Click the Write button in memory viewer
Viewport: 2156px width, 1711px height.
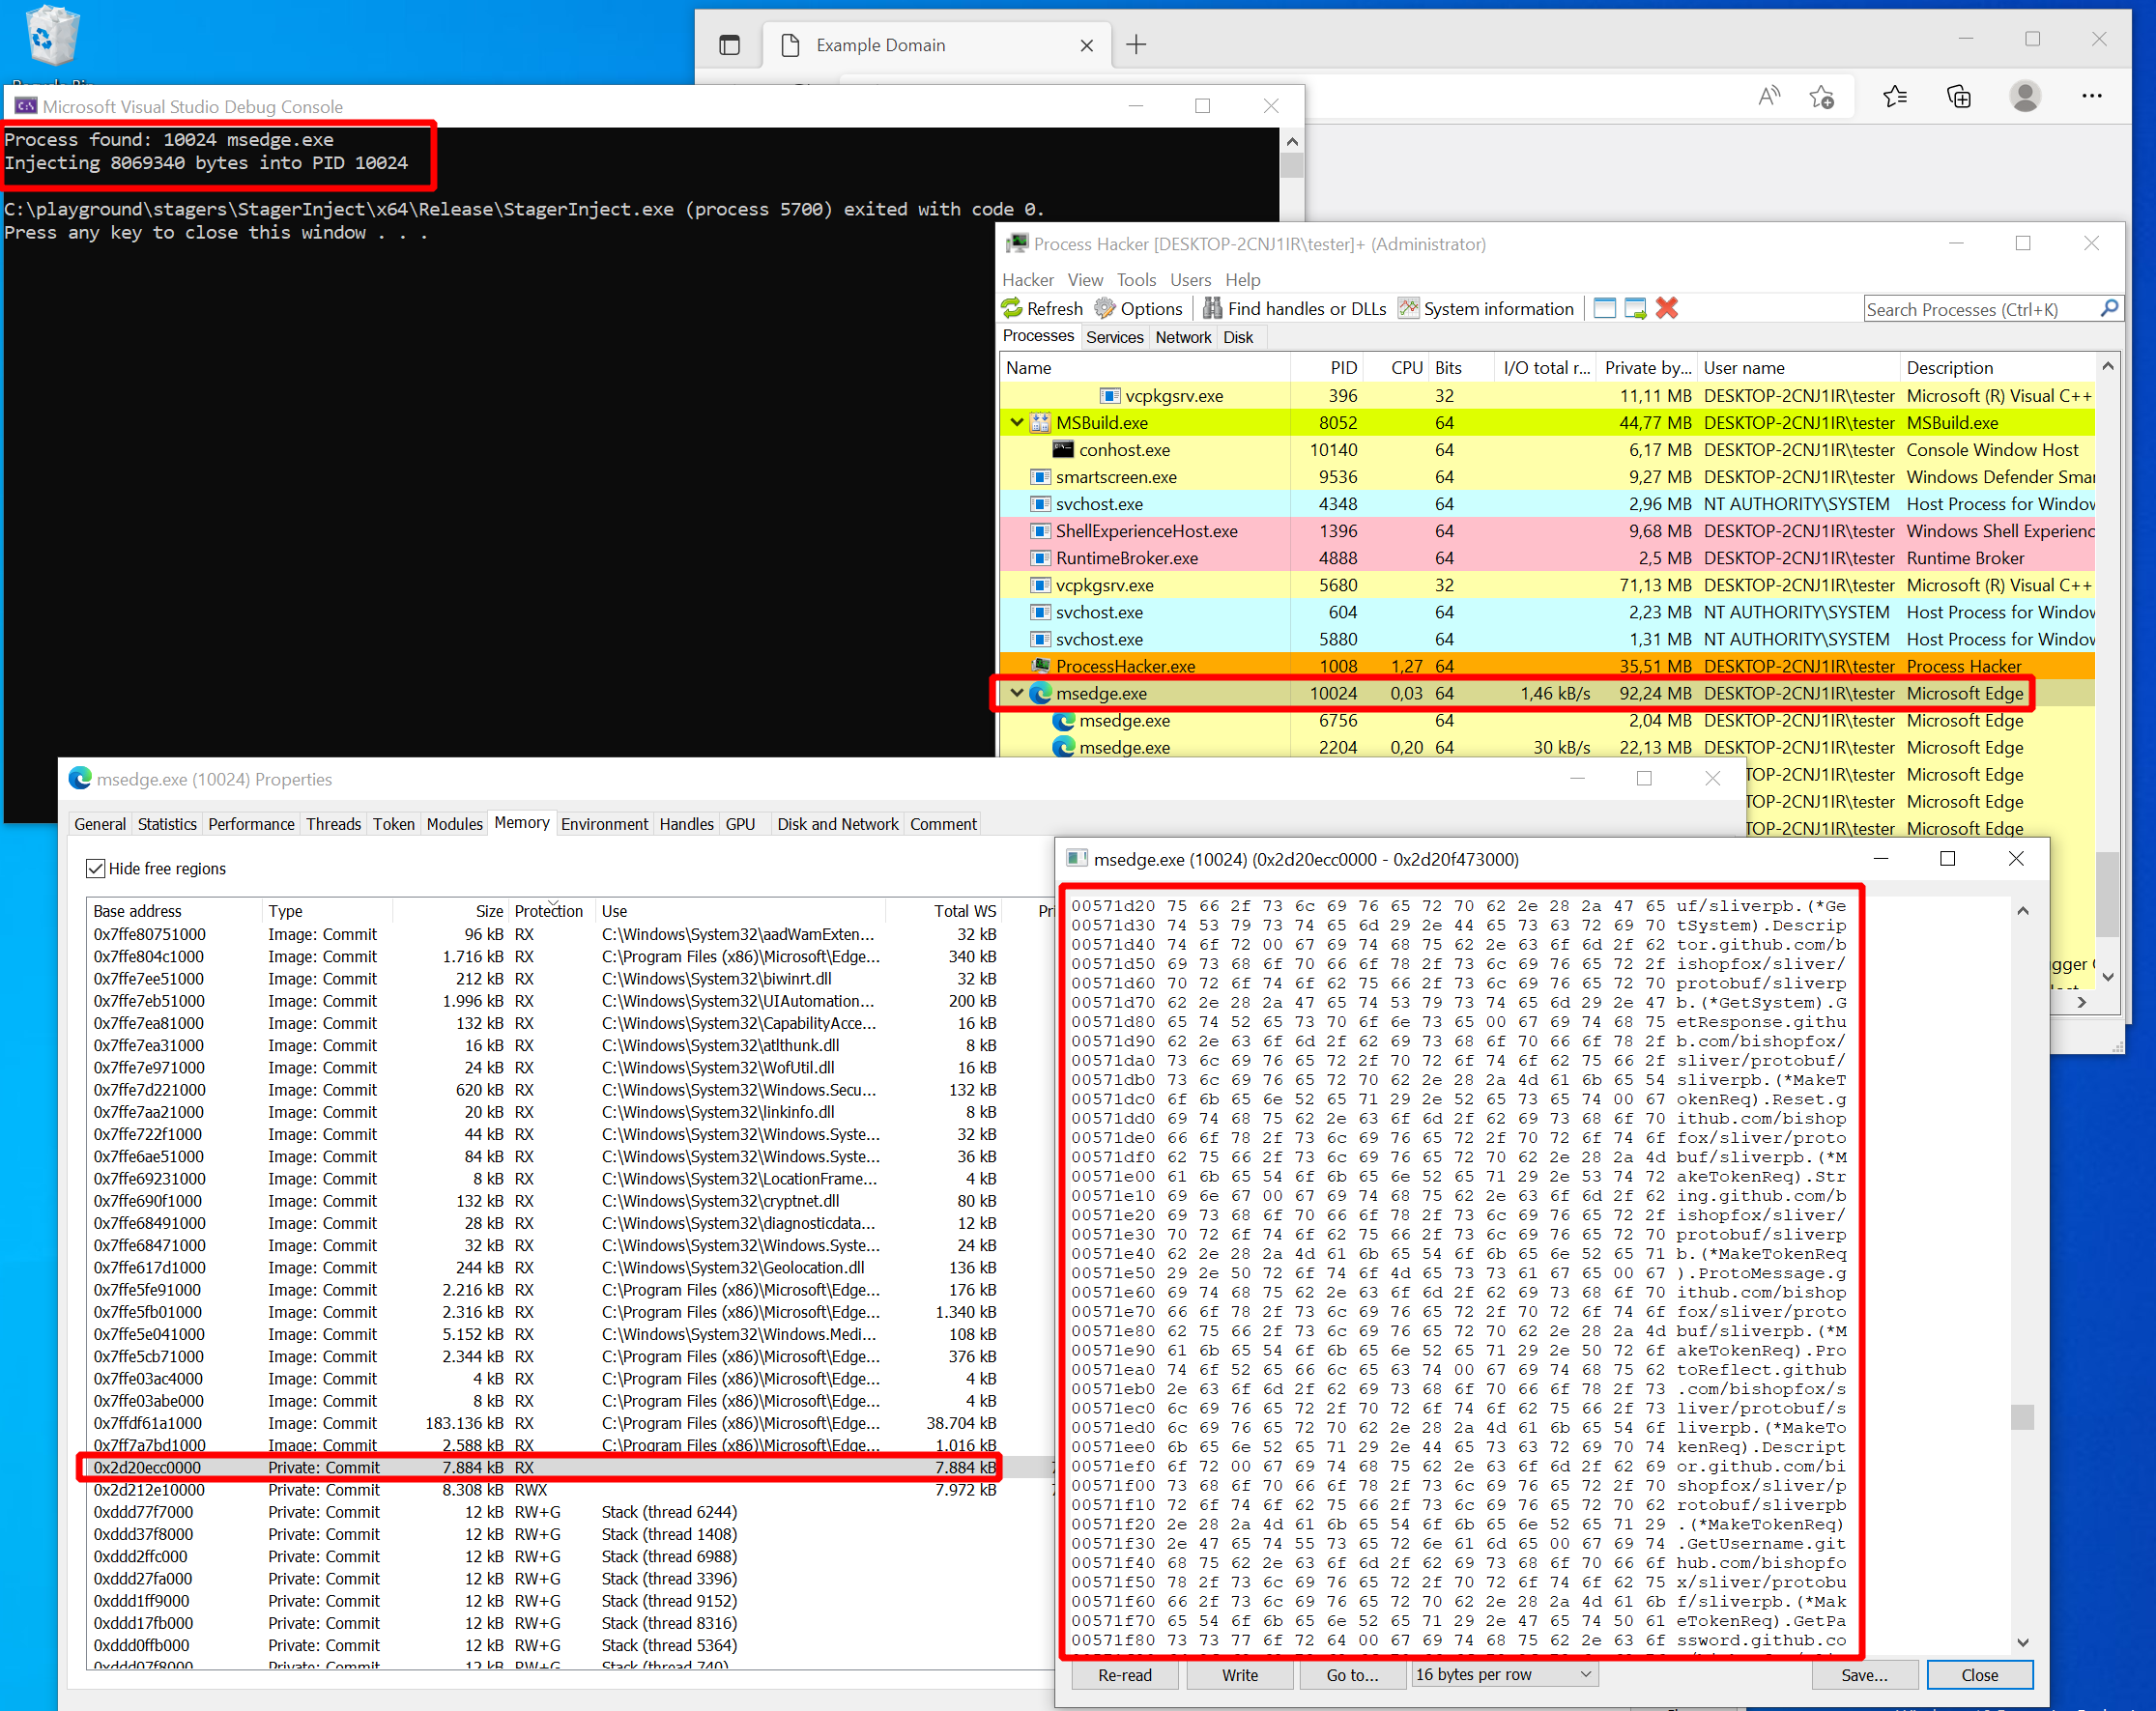point(1239,1675)
